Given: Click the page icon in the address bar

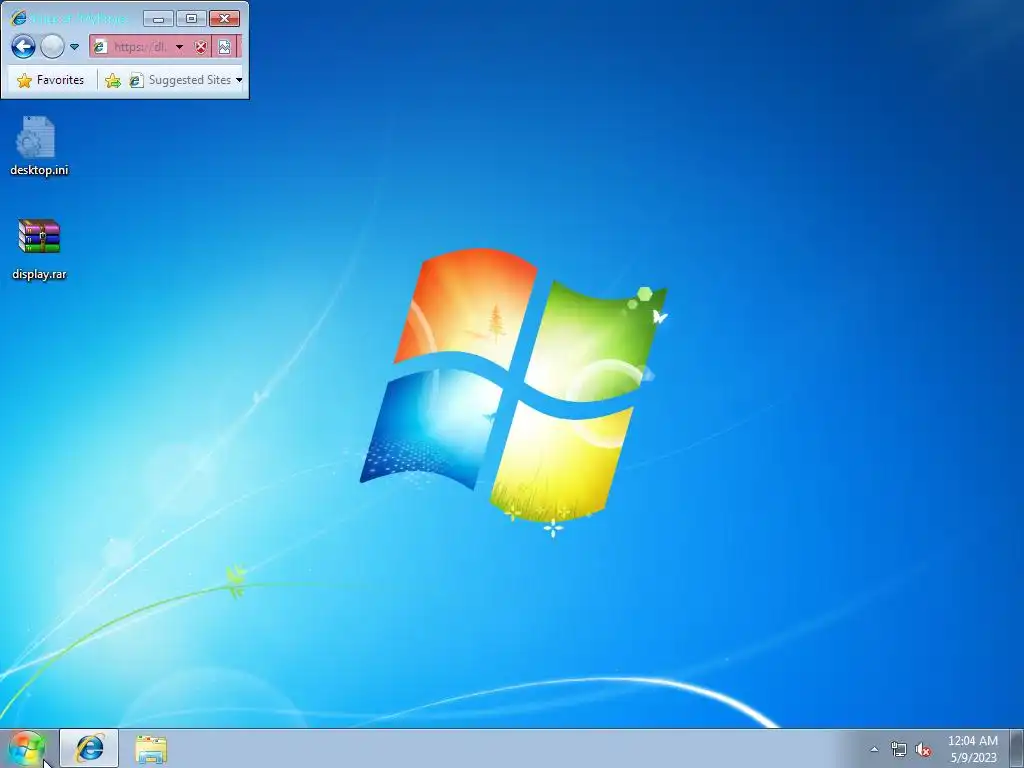Looking at the screenshot, I should pyautogui.click(x=100, y=47).
